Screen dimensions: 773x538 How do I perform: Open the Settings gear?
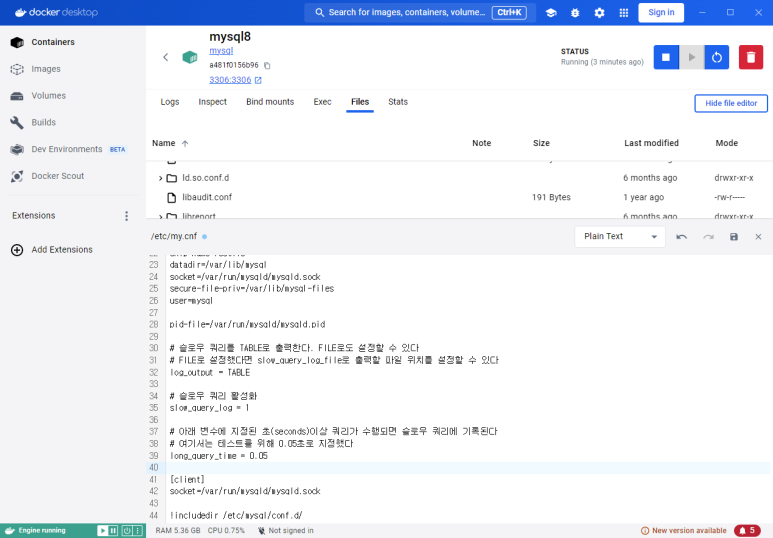599,13
